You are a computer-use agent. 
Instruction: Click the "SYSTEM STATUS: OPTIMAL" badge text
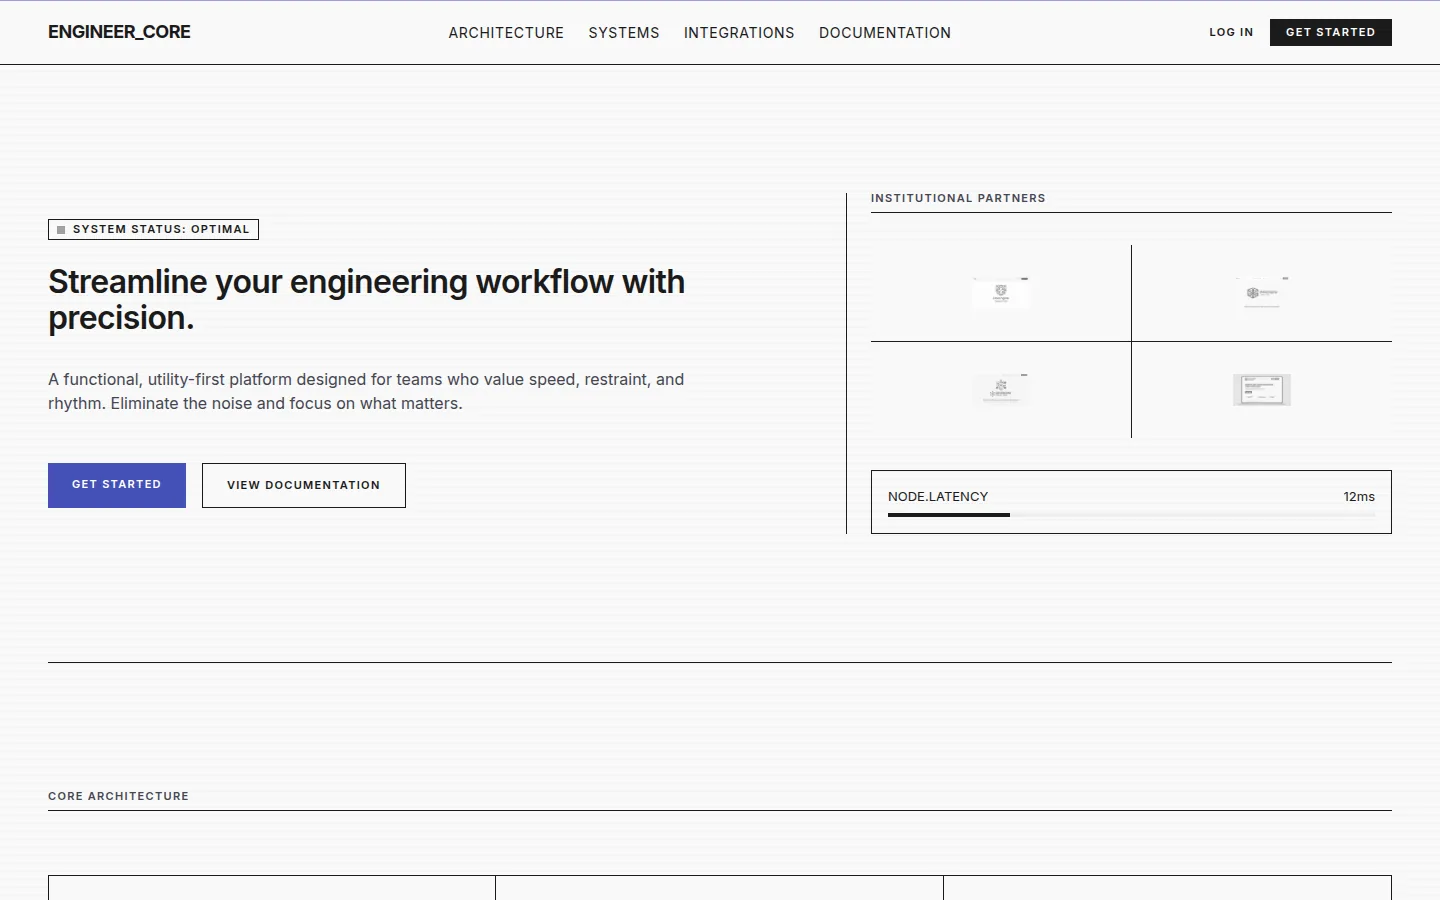tap(161, 229)
